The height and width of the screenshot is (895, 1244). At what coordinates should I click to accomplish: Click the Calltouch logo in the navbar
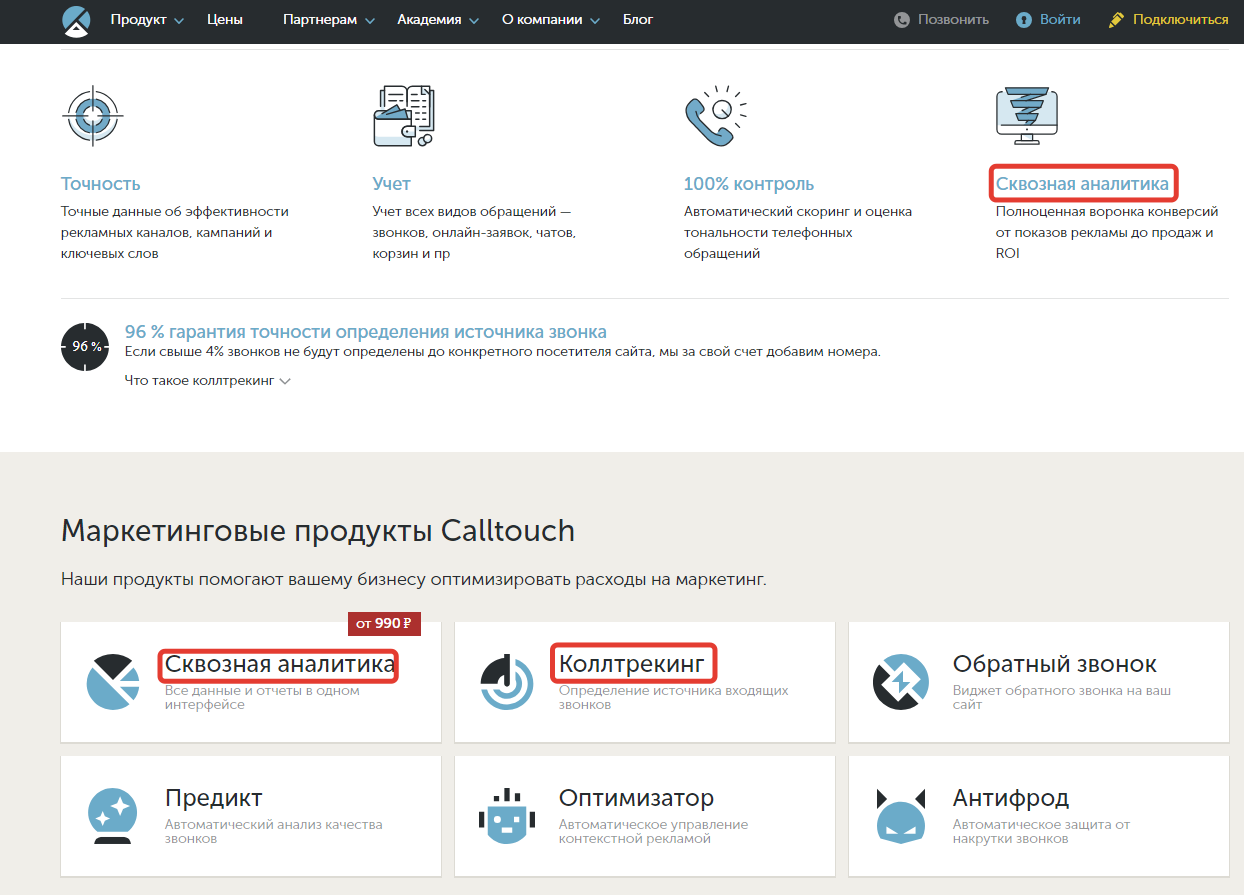tap(76, 20)
